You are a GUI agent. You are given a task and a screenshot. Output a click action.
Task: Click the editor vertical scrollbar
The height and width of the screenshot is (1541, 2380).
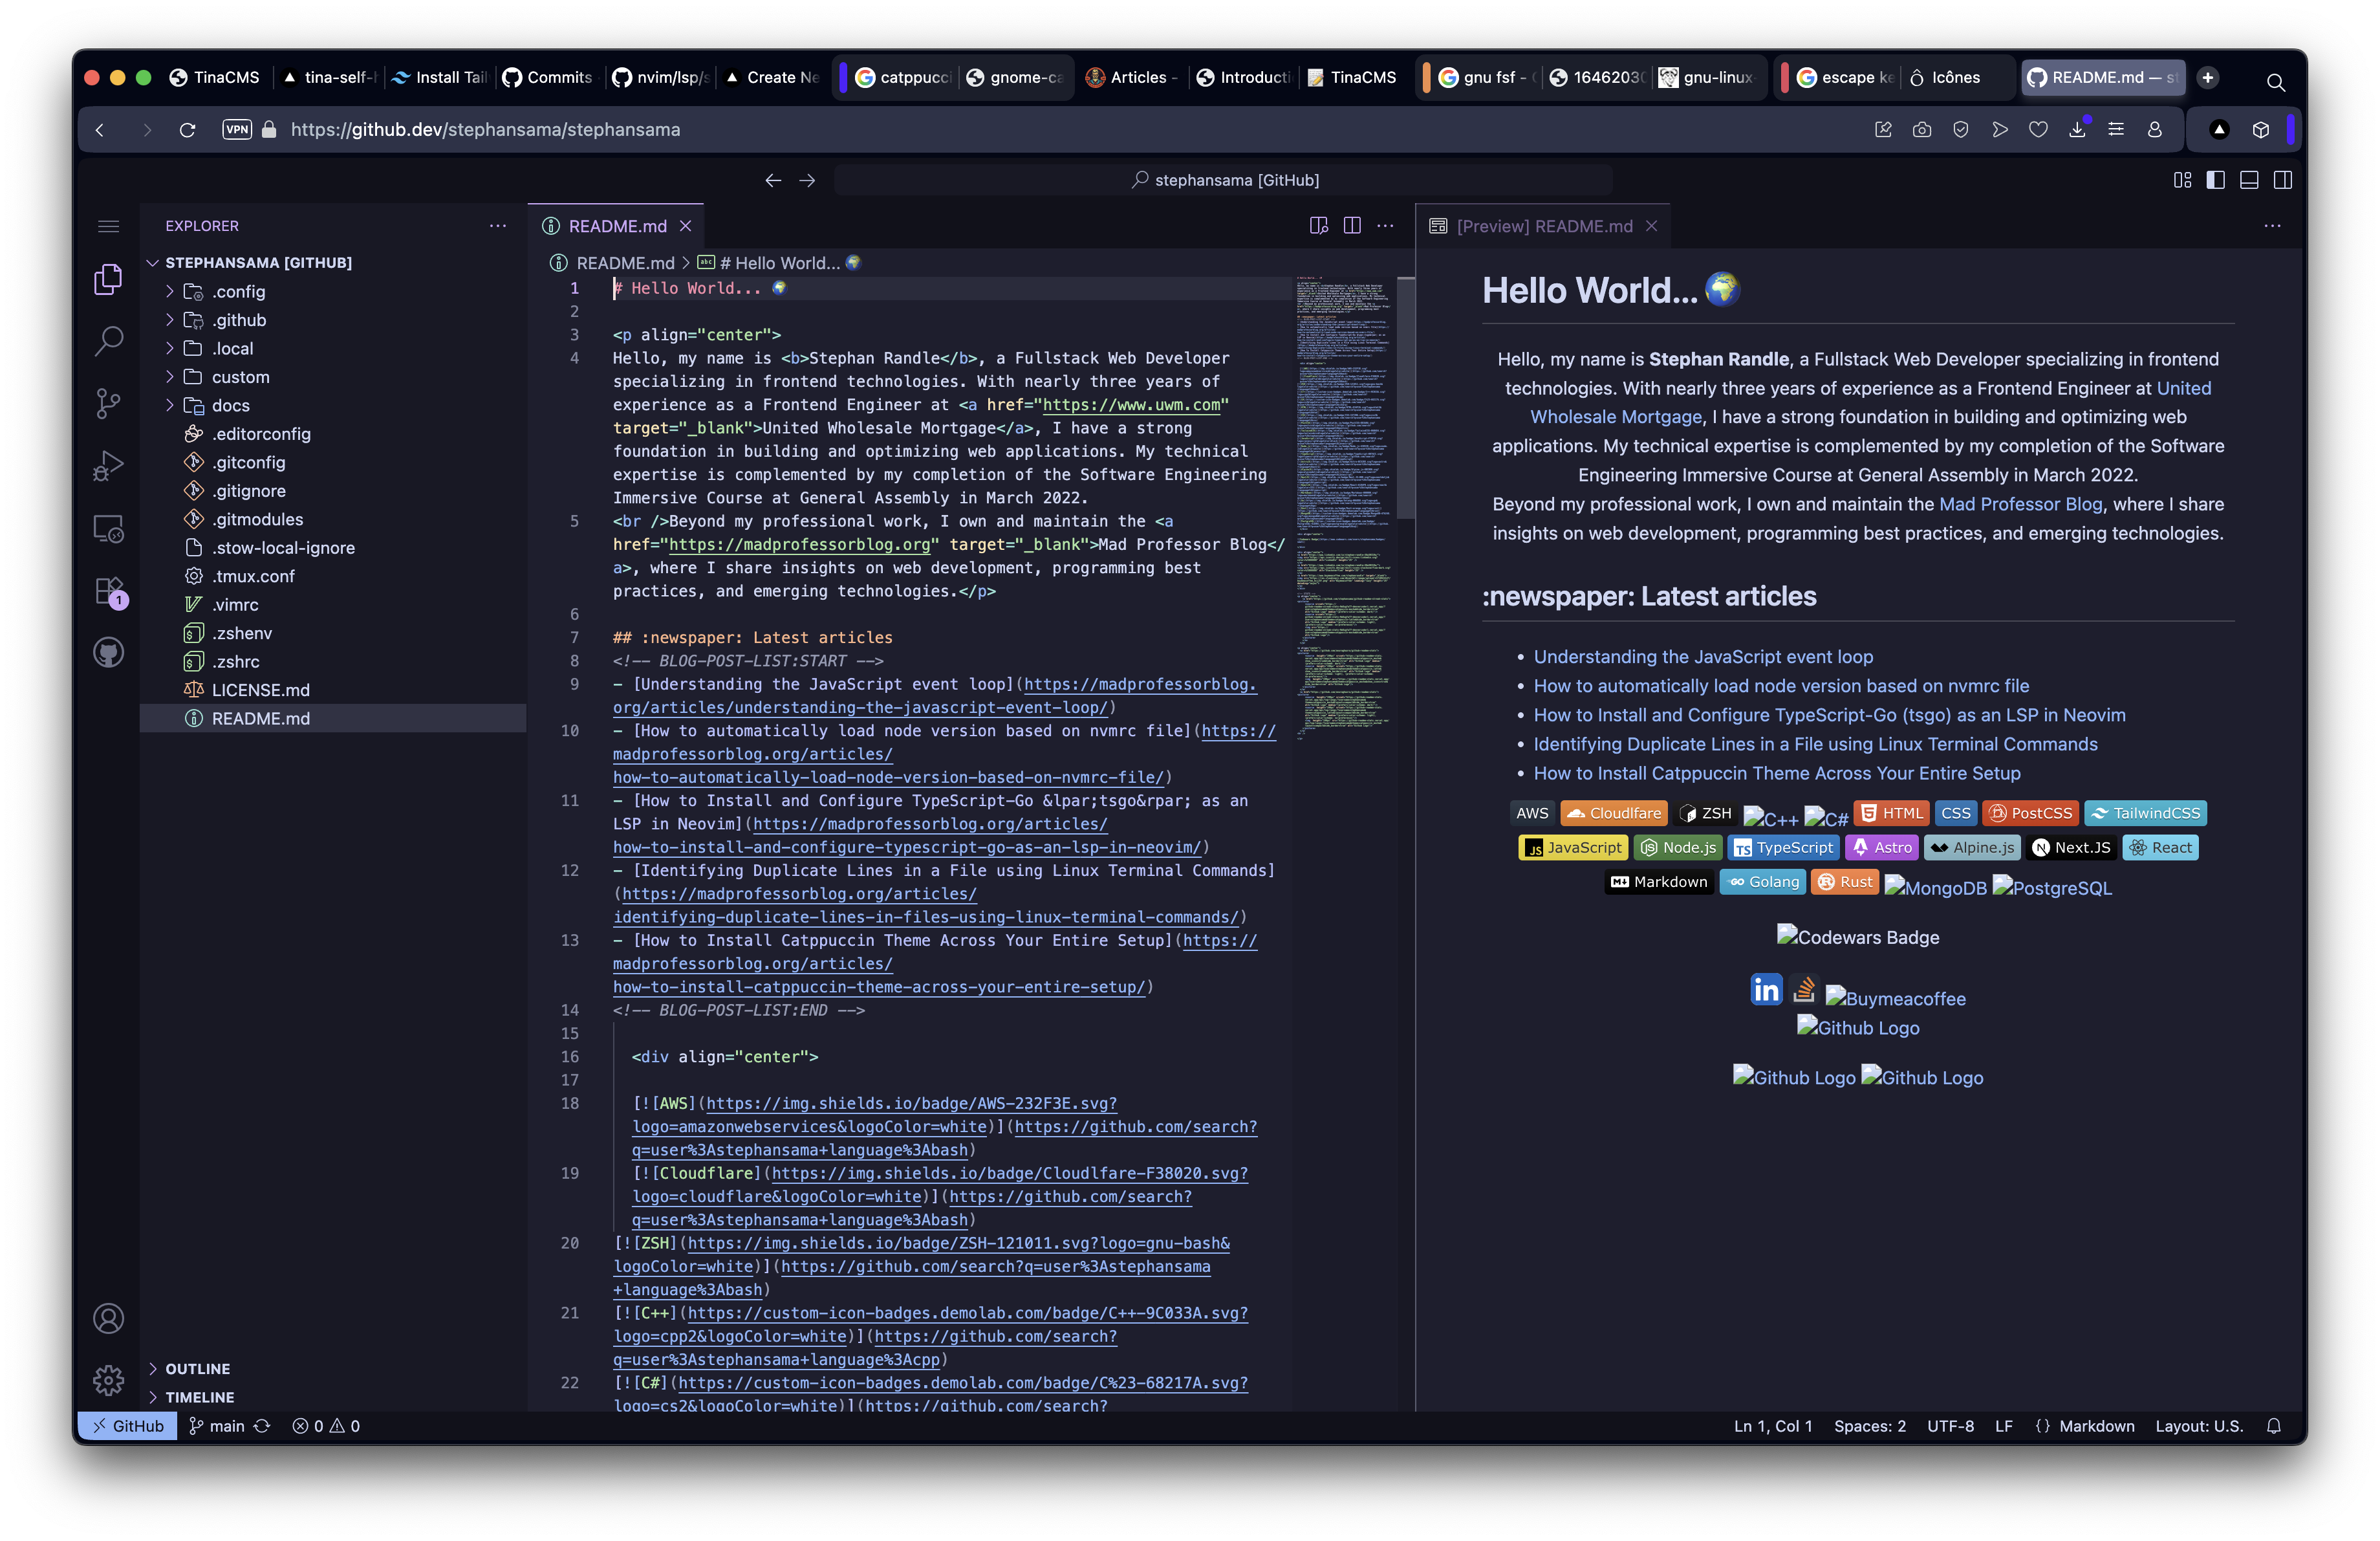coord(1406,398)
